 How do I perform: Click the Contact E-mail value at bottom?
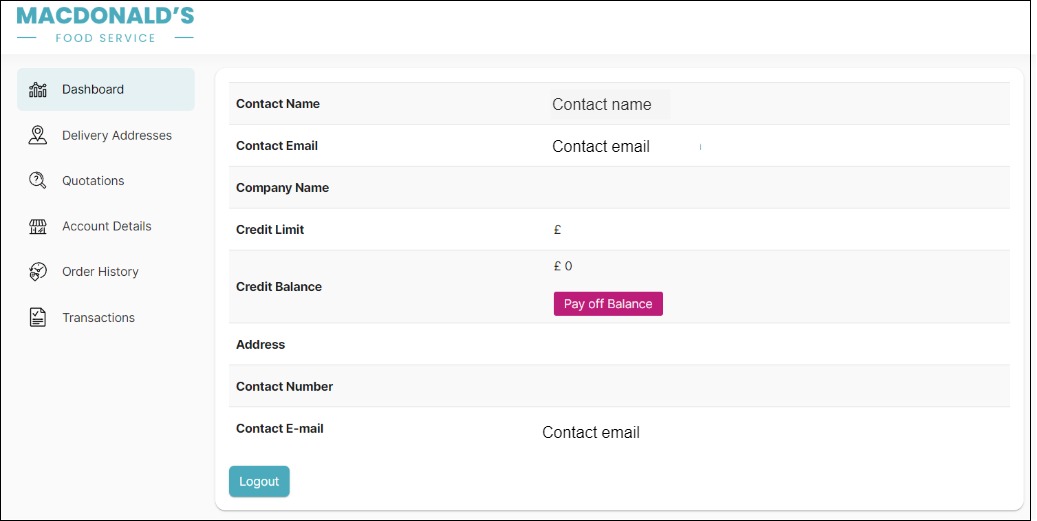click(x=591, y=432)
